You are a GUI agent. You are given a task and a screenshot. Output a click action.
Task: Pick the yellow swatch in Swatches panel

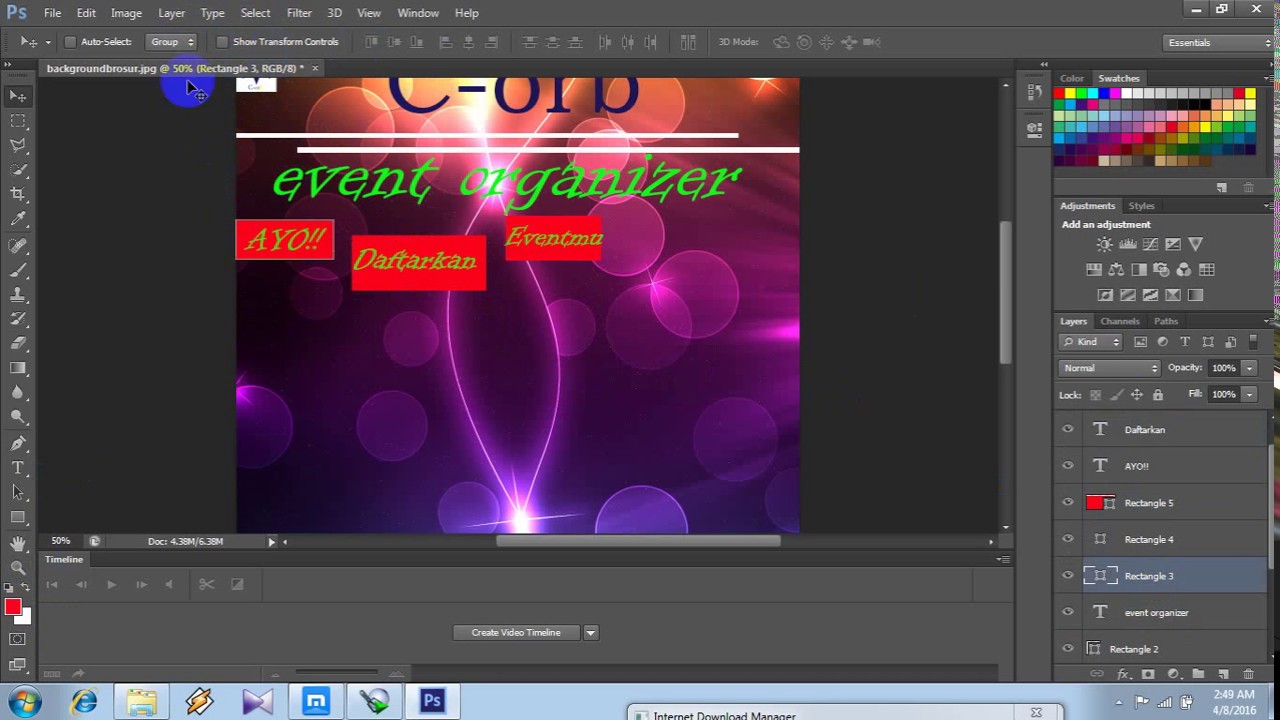coord(1070,94)
